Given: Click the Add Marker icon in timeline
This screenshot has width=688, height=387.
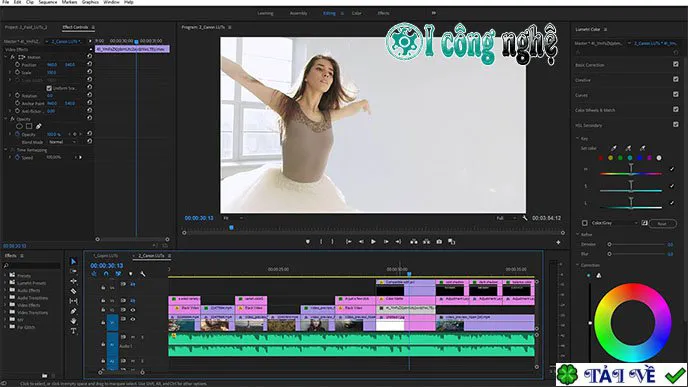Looking at the screenshot, I should [x=130, y=274].
